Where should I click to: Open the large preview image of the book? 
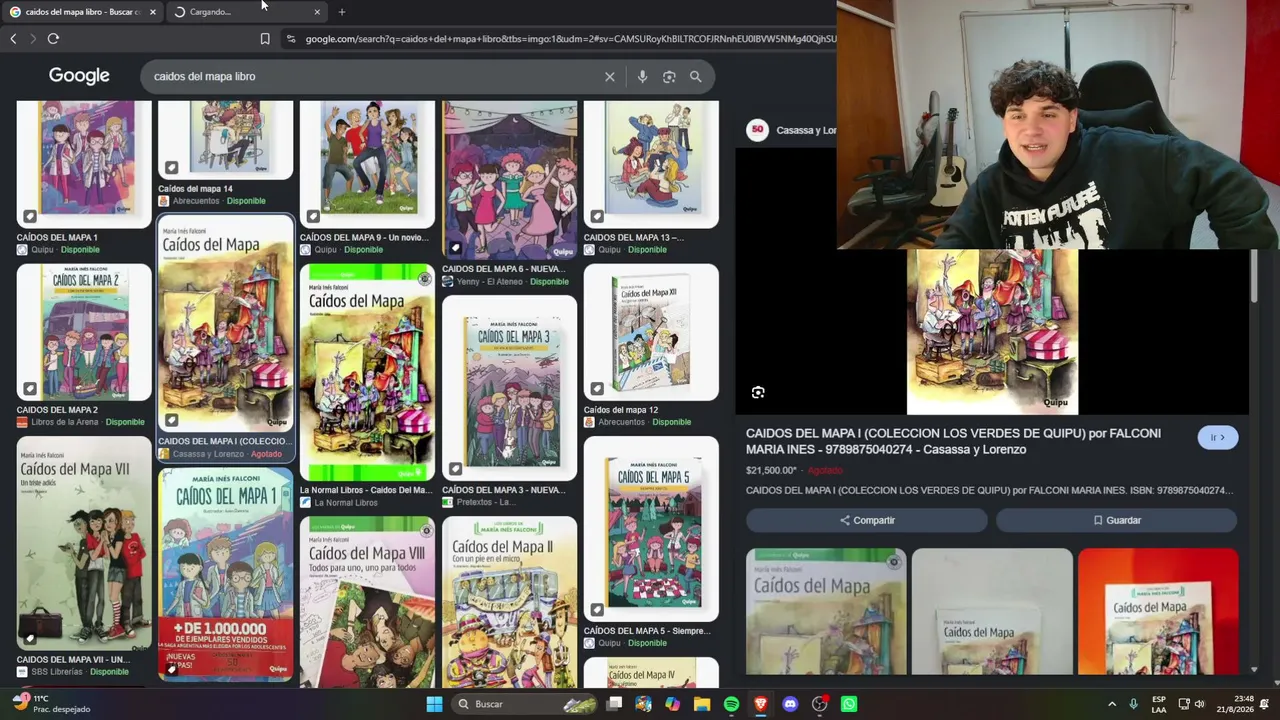[992, 331]
